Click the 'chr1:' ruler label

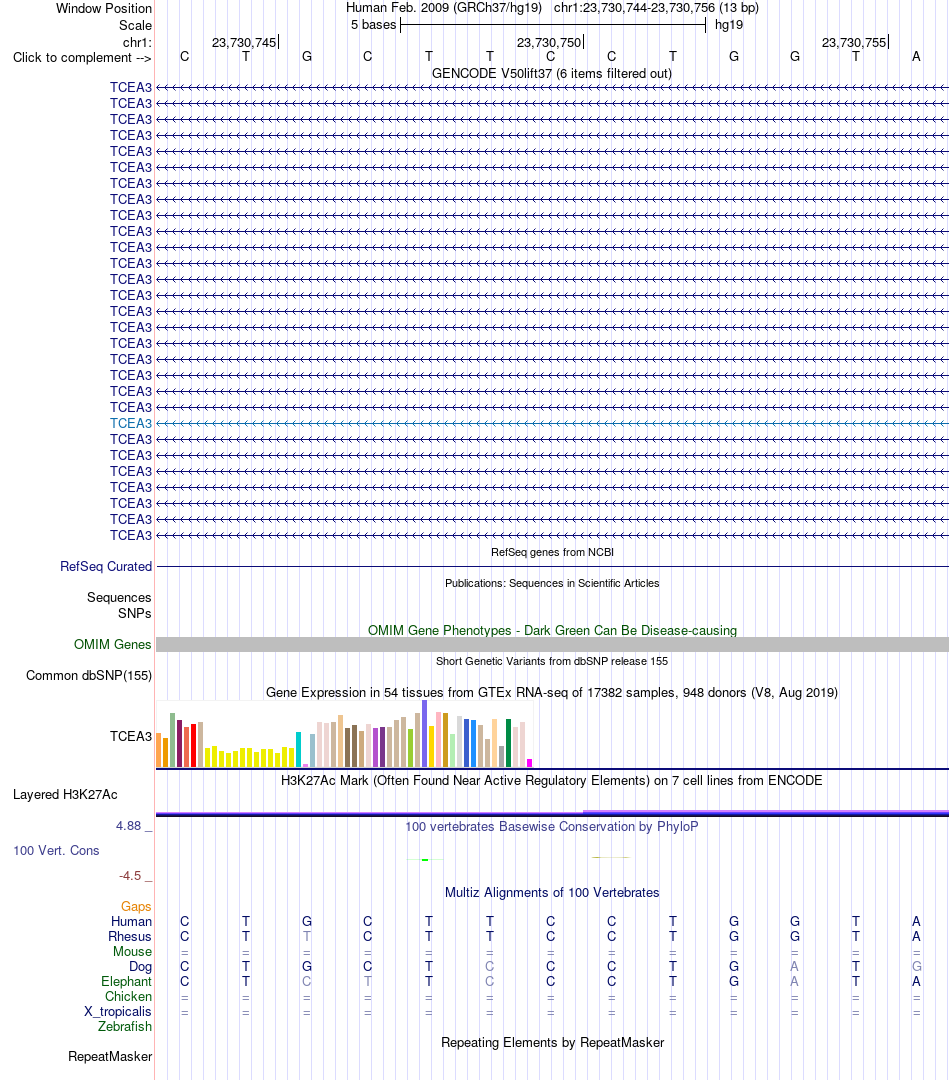(x=137, y=43)
